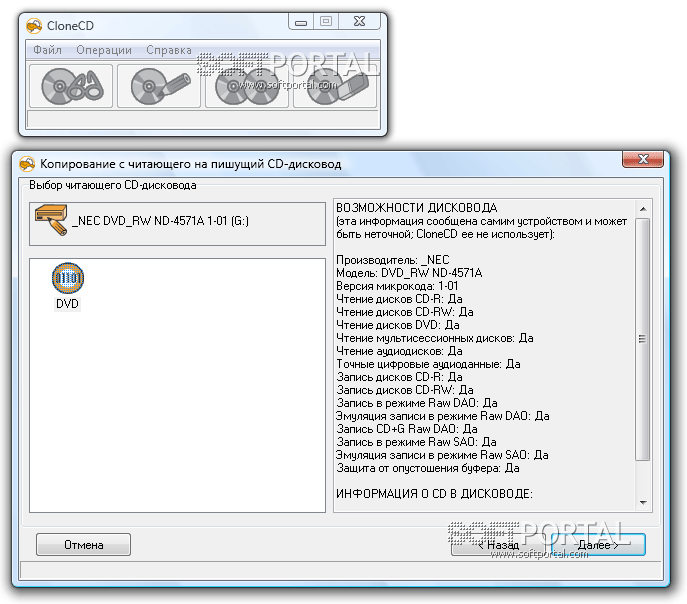The height and width of the screenshot is (604, 687).
Task: Open the Файл menu in CloneCD
Action: [47, 50]
